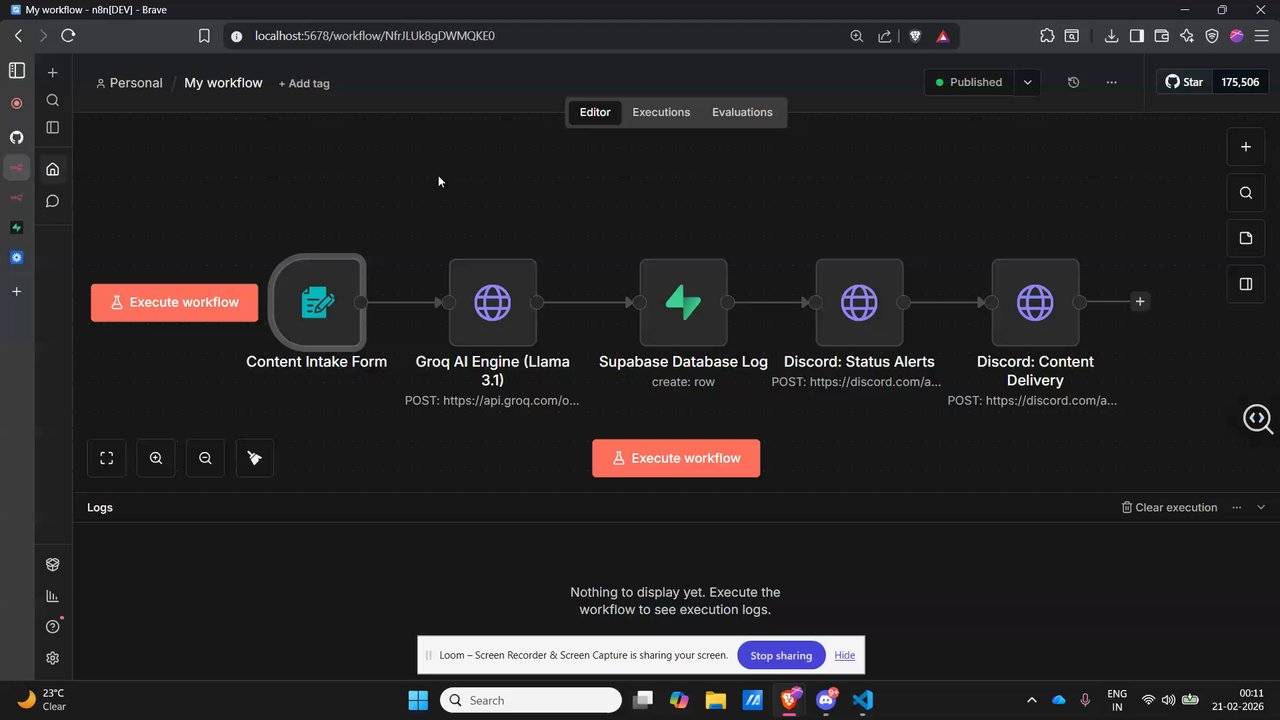This screenshot has height=720, width=1280.
Task: Click the Execute workflow button beside Content Intake Form
Action: click(174, 302)
